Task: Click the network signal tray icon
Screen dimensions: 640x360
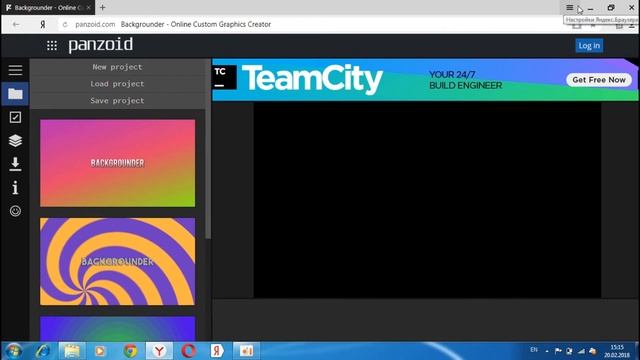Action: coord(581,351)
